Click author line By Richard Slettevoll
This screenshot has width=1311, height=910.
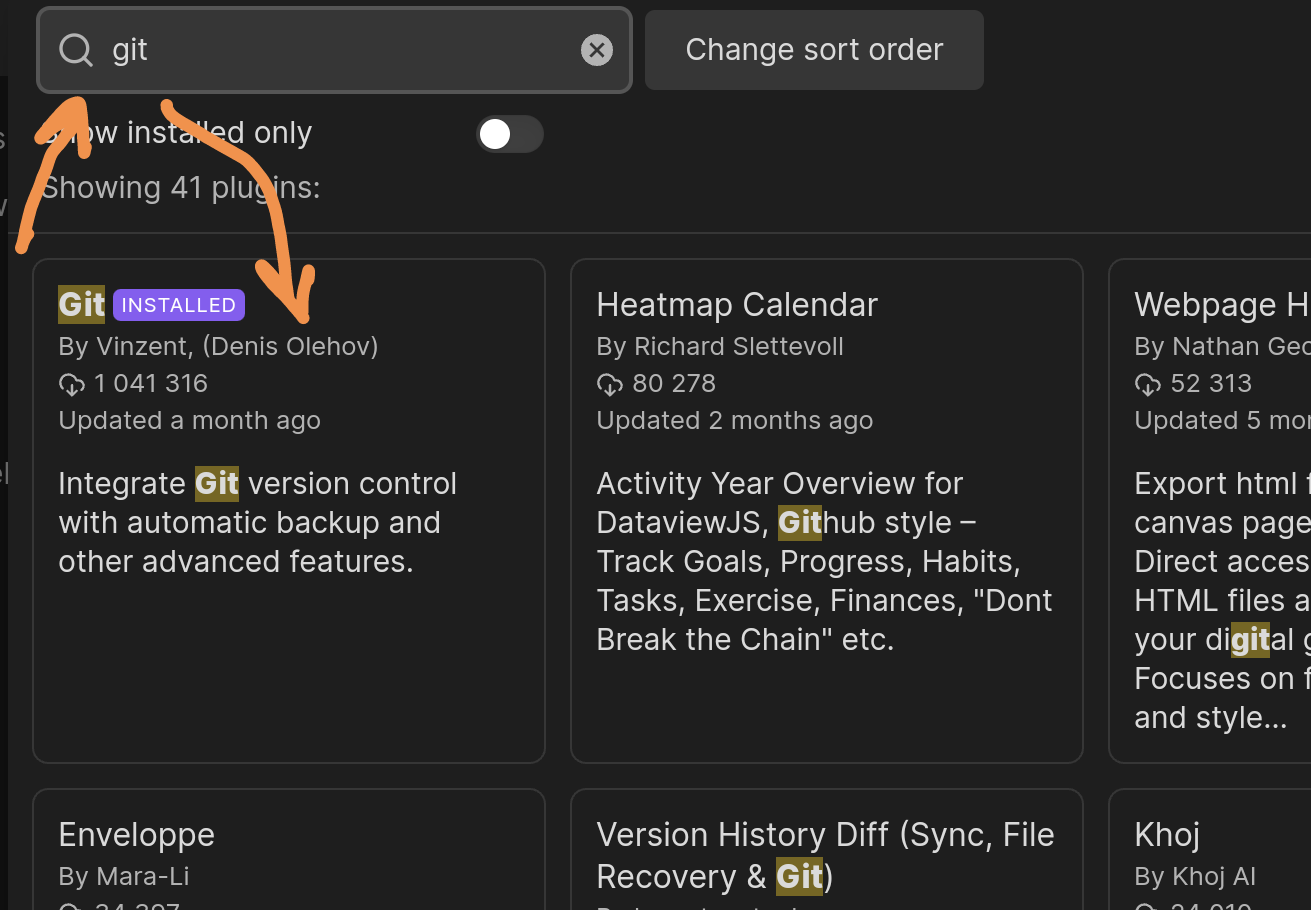[720, 347]
